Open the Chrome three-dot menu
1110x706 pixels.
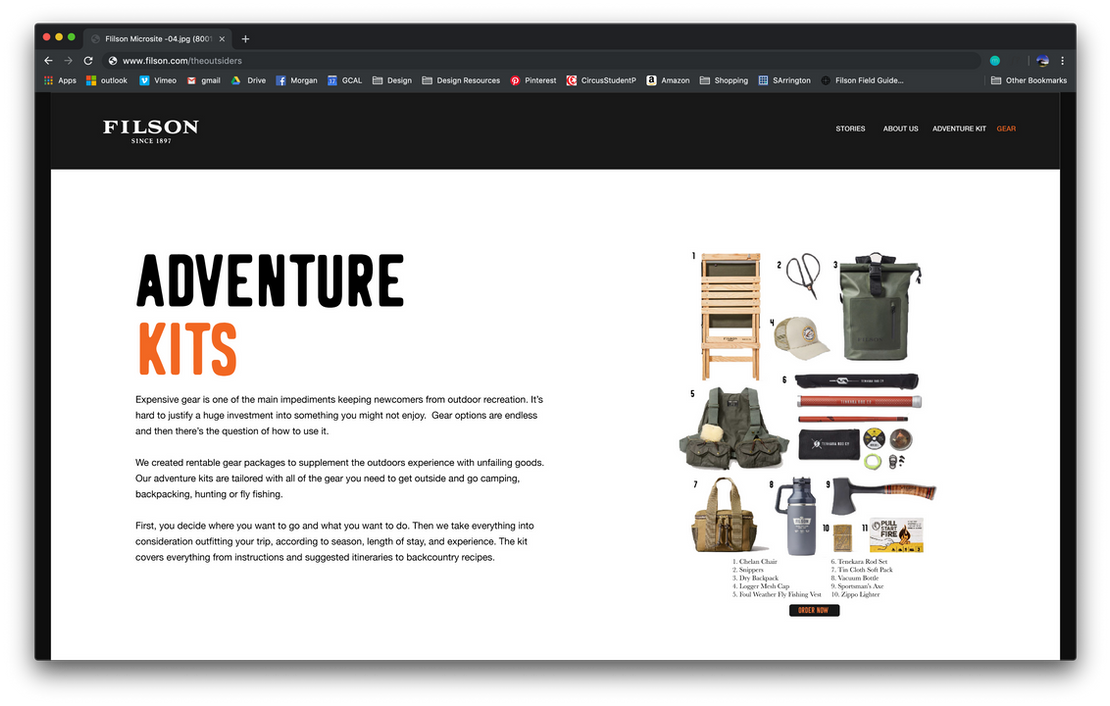1062,61
